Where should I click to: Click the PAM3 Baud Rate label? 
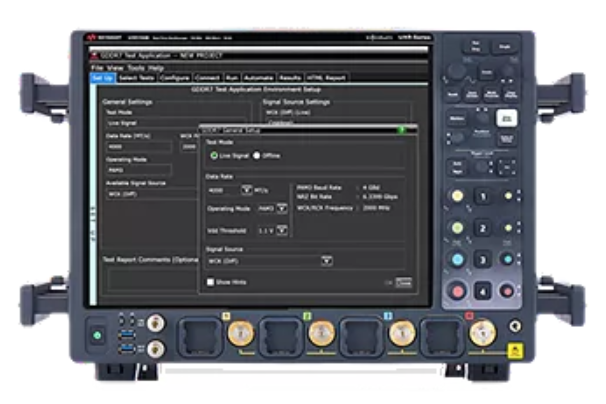319,188
